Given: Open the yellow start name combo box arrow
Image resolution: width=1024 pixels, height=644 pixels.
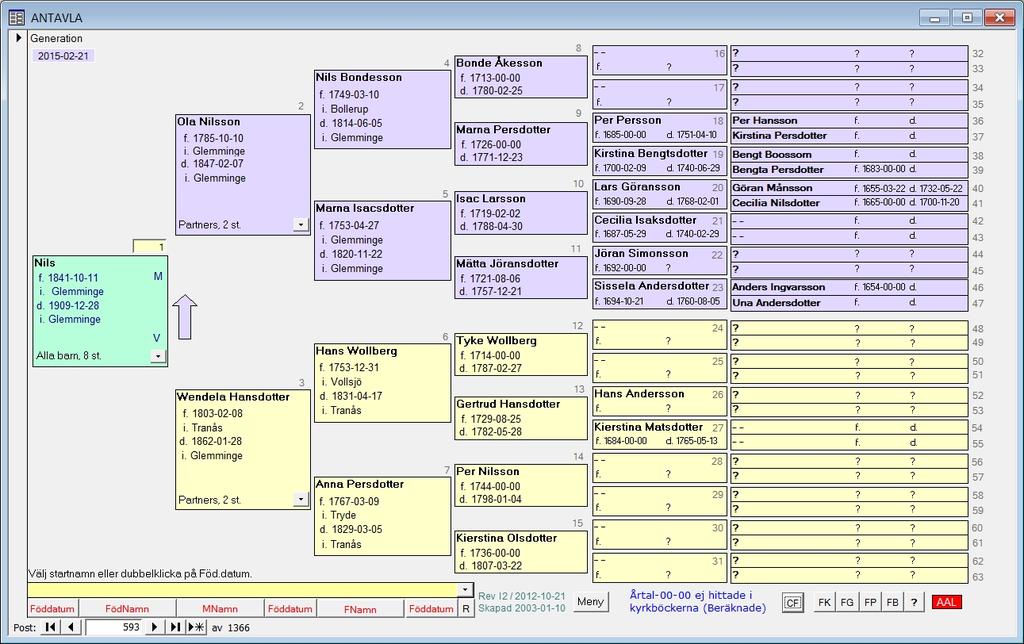Looking at the screenshot, I should click(464, 589).
